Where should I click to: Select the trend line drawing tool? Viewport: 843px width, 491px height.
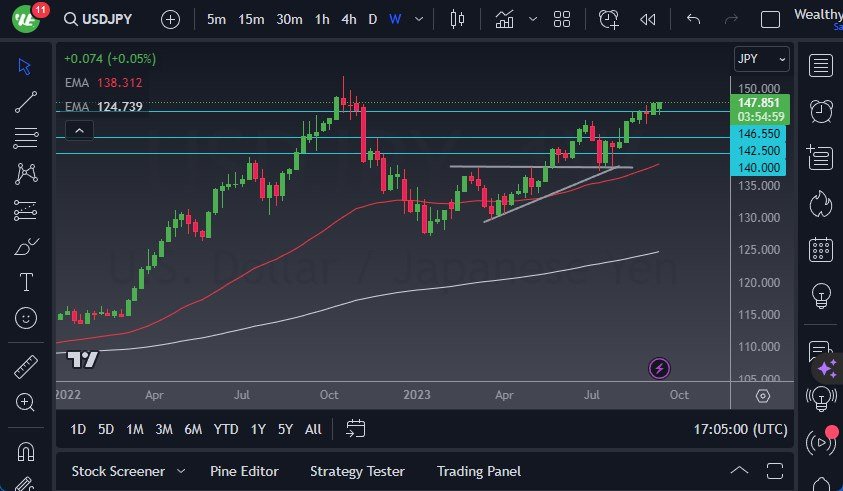point(26,101)
